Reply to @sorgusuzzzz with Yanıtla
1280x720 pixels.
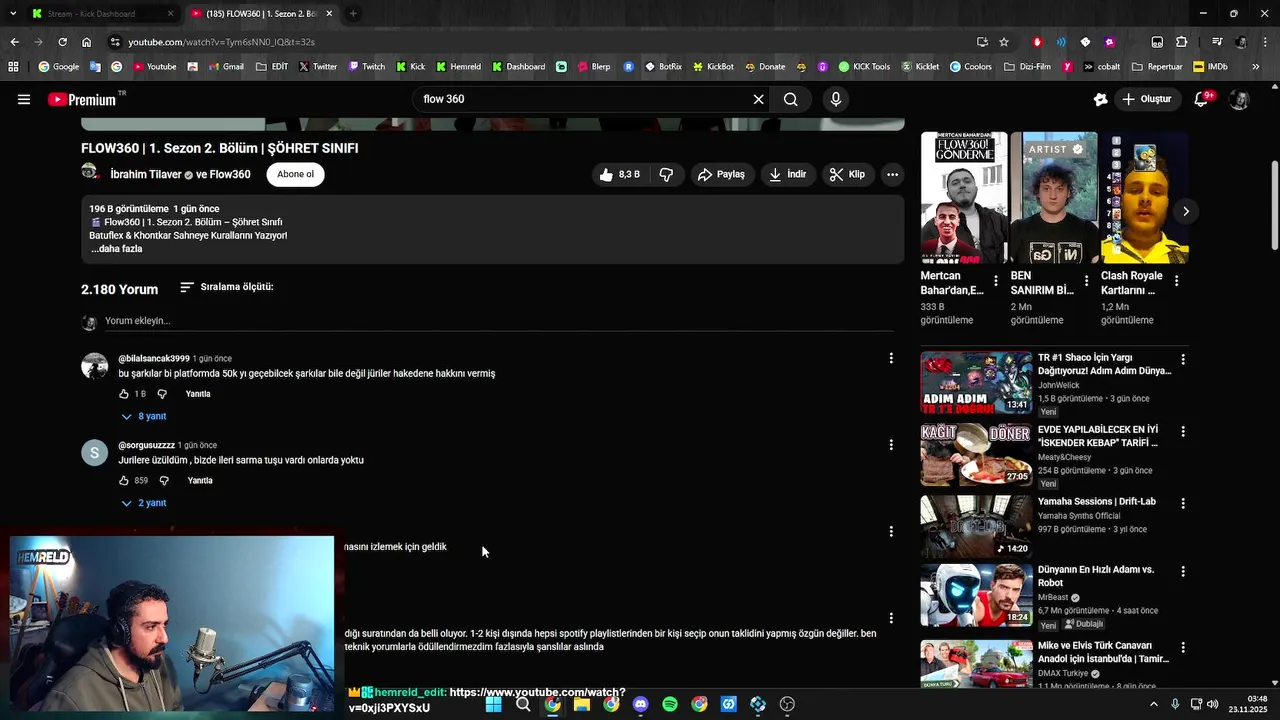200,481
